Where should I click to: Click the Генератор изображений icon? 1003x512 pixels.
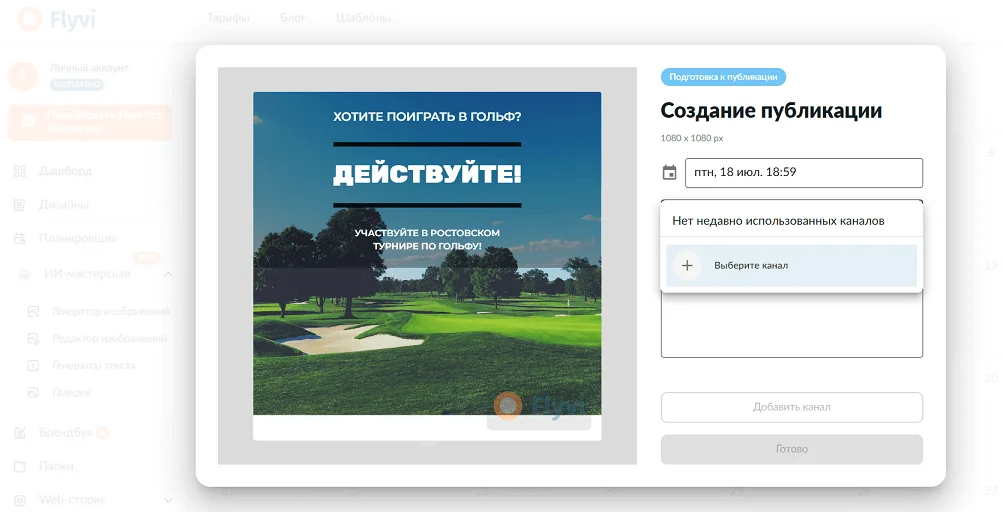click(33, 312)
